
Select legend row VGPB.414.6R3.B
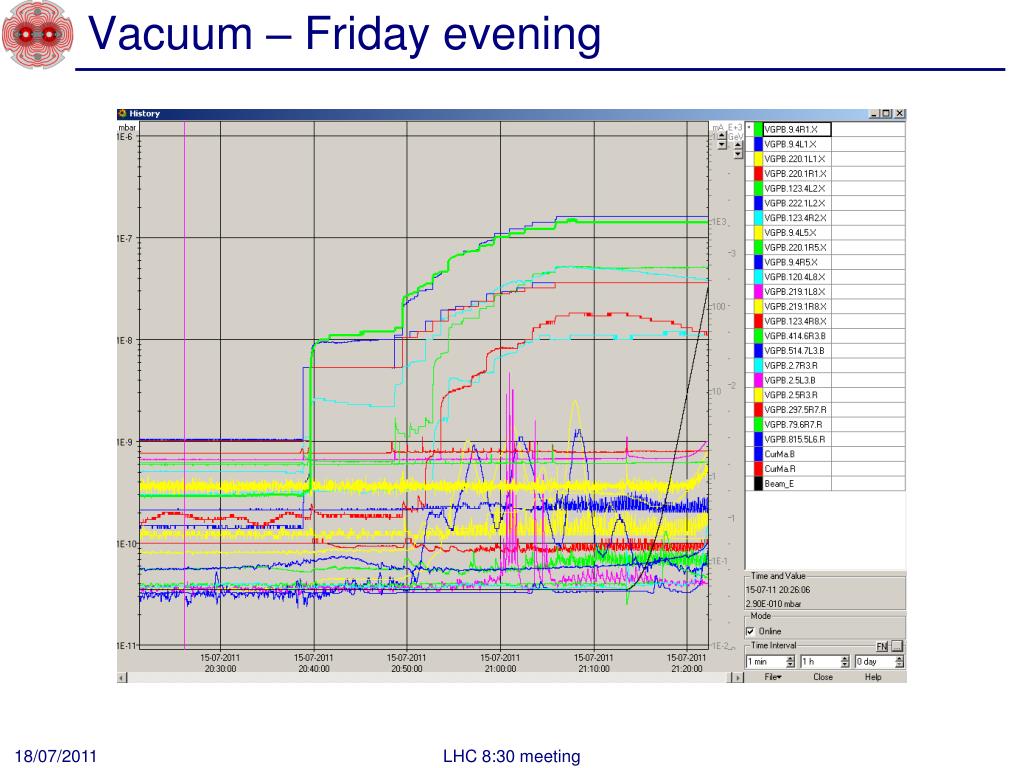point(825,336)
